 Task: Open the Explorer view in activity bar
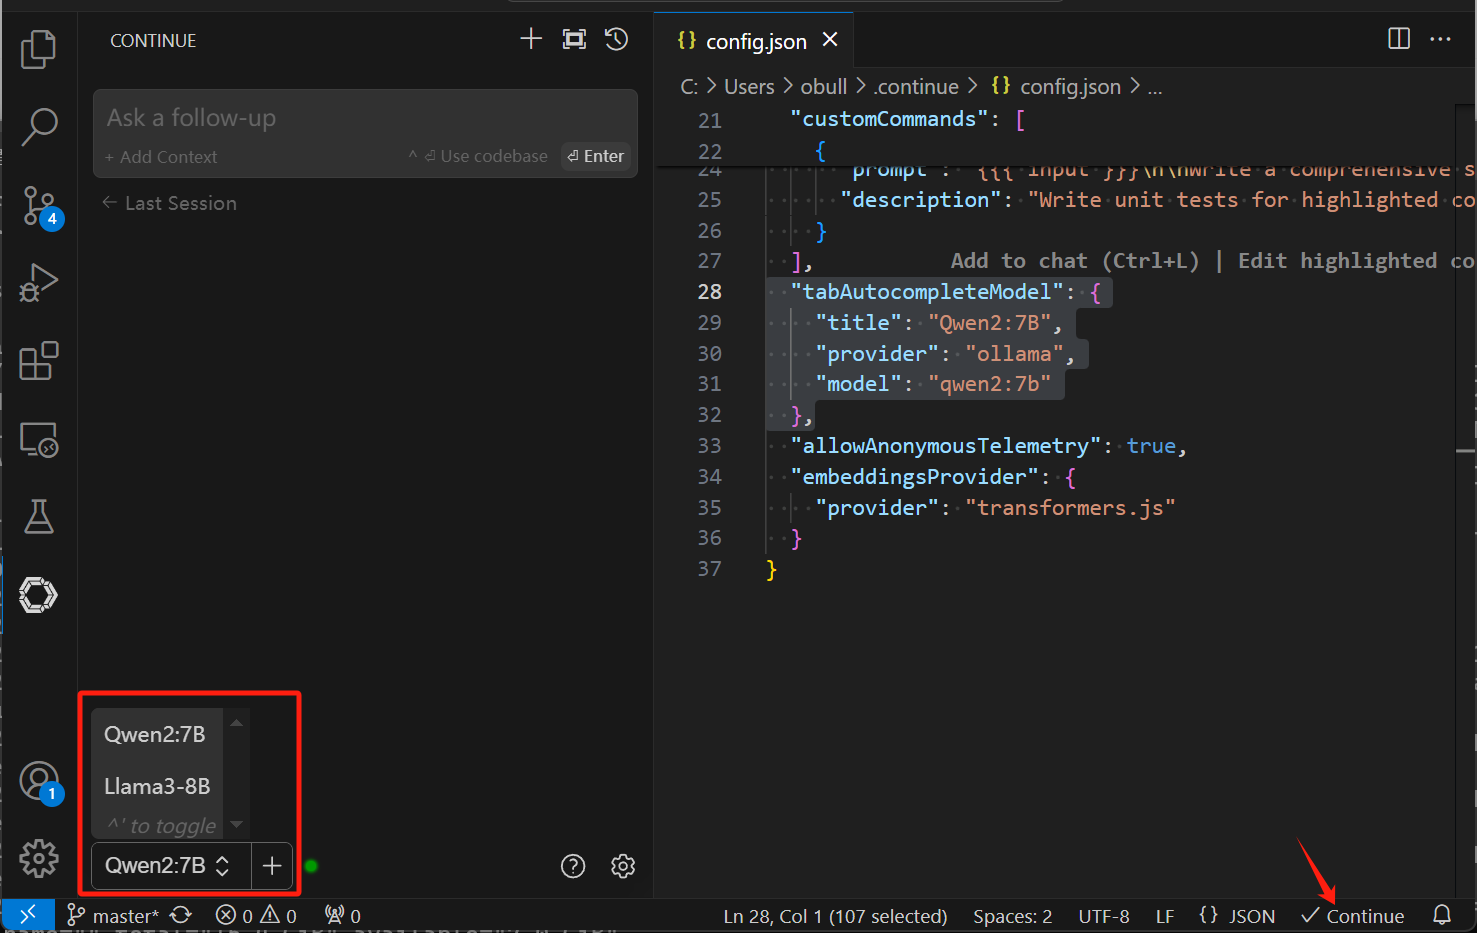pyautogui.click(x=38, y=49)
